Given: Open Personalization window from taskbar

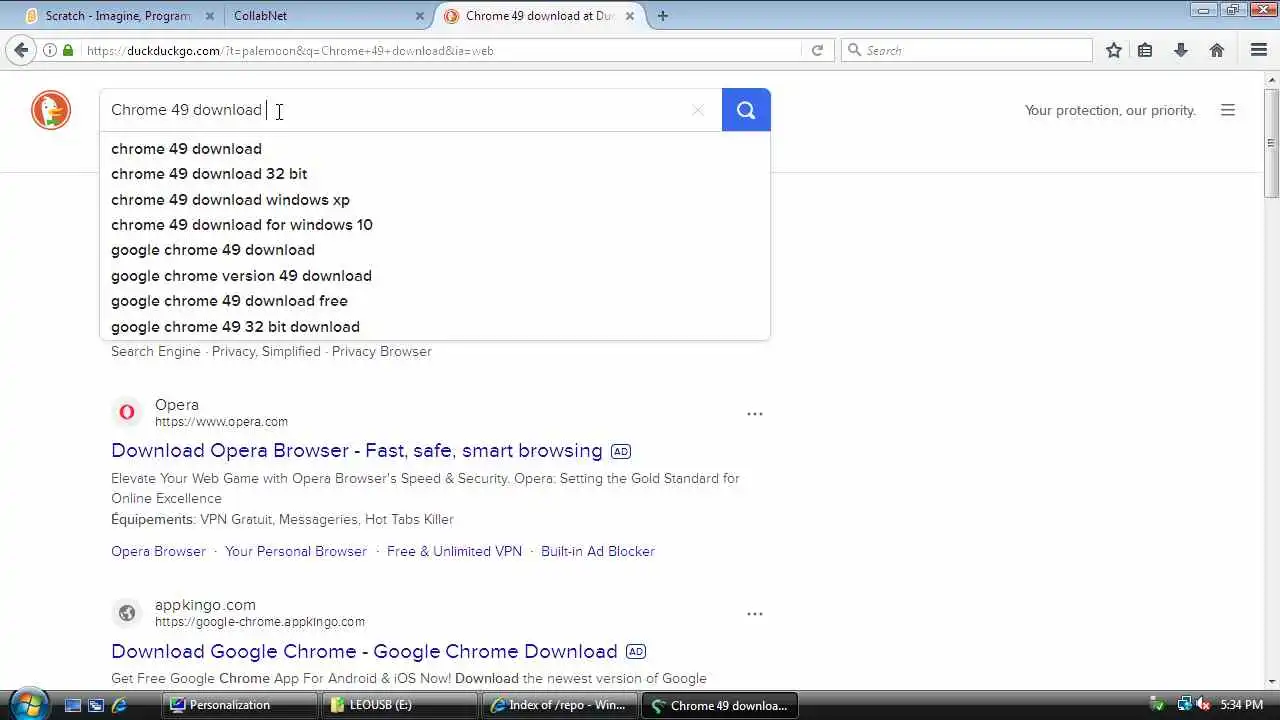Looking at the screenshot, I should click(x=240, y=705).
